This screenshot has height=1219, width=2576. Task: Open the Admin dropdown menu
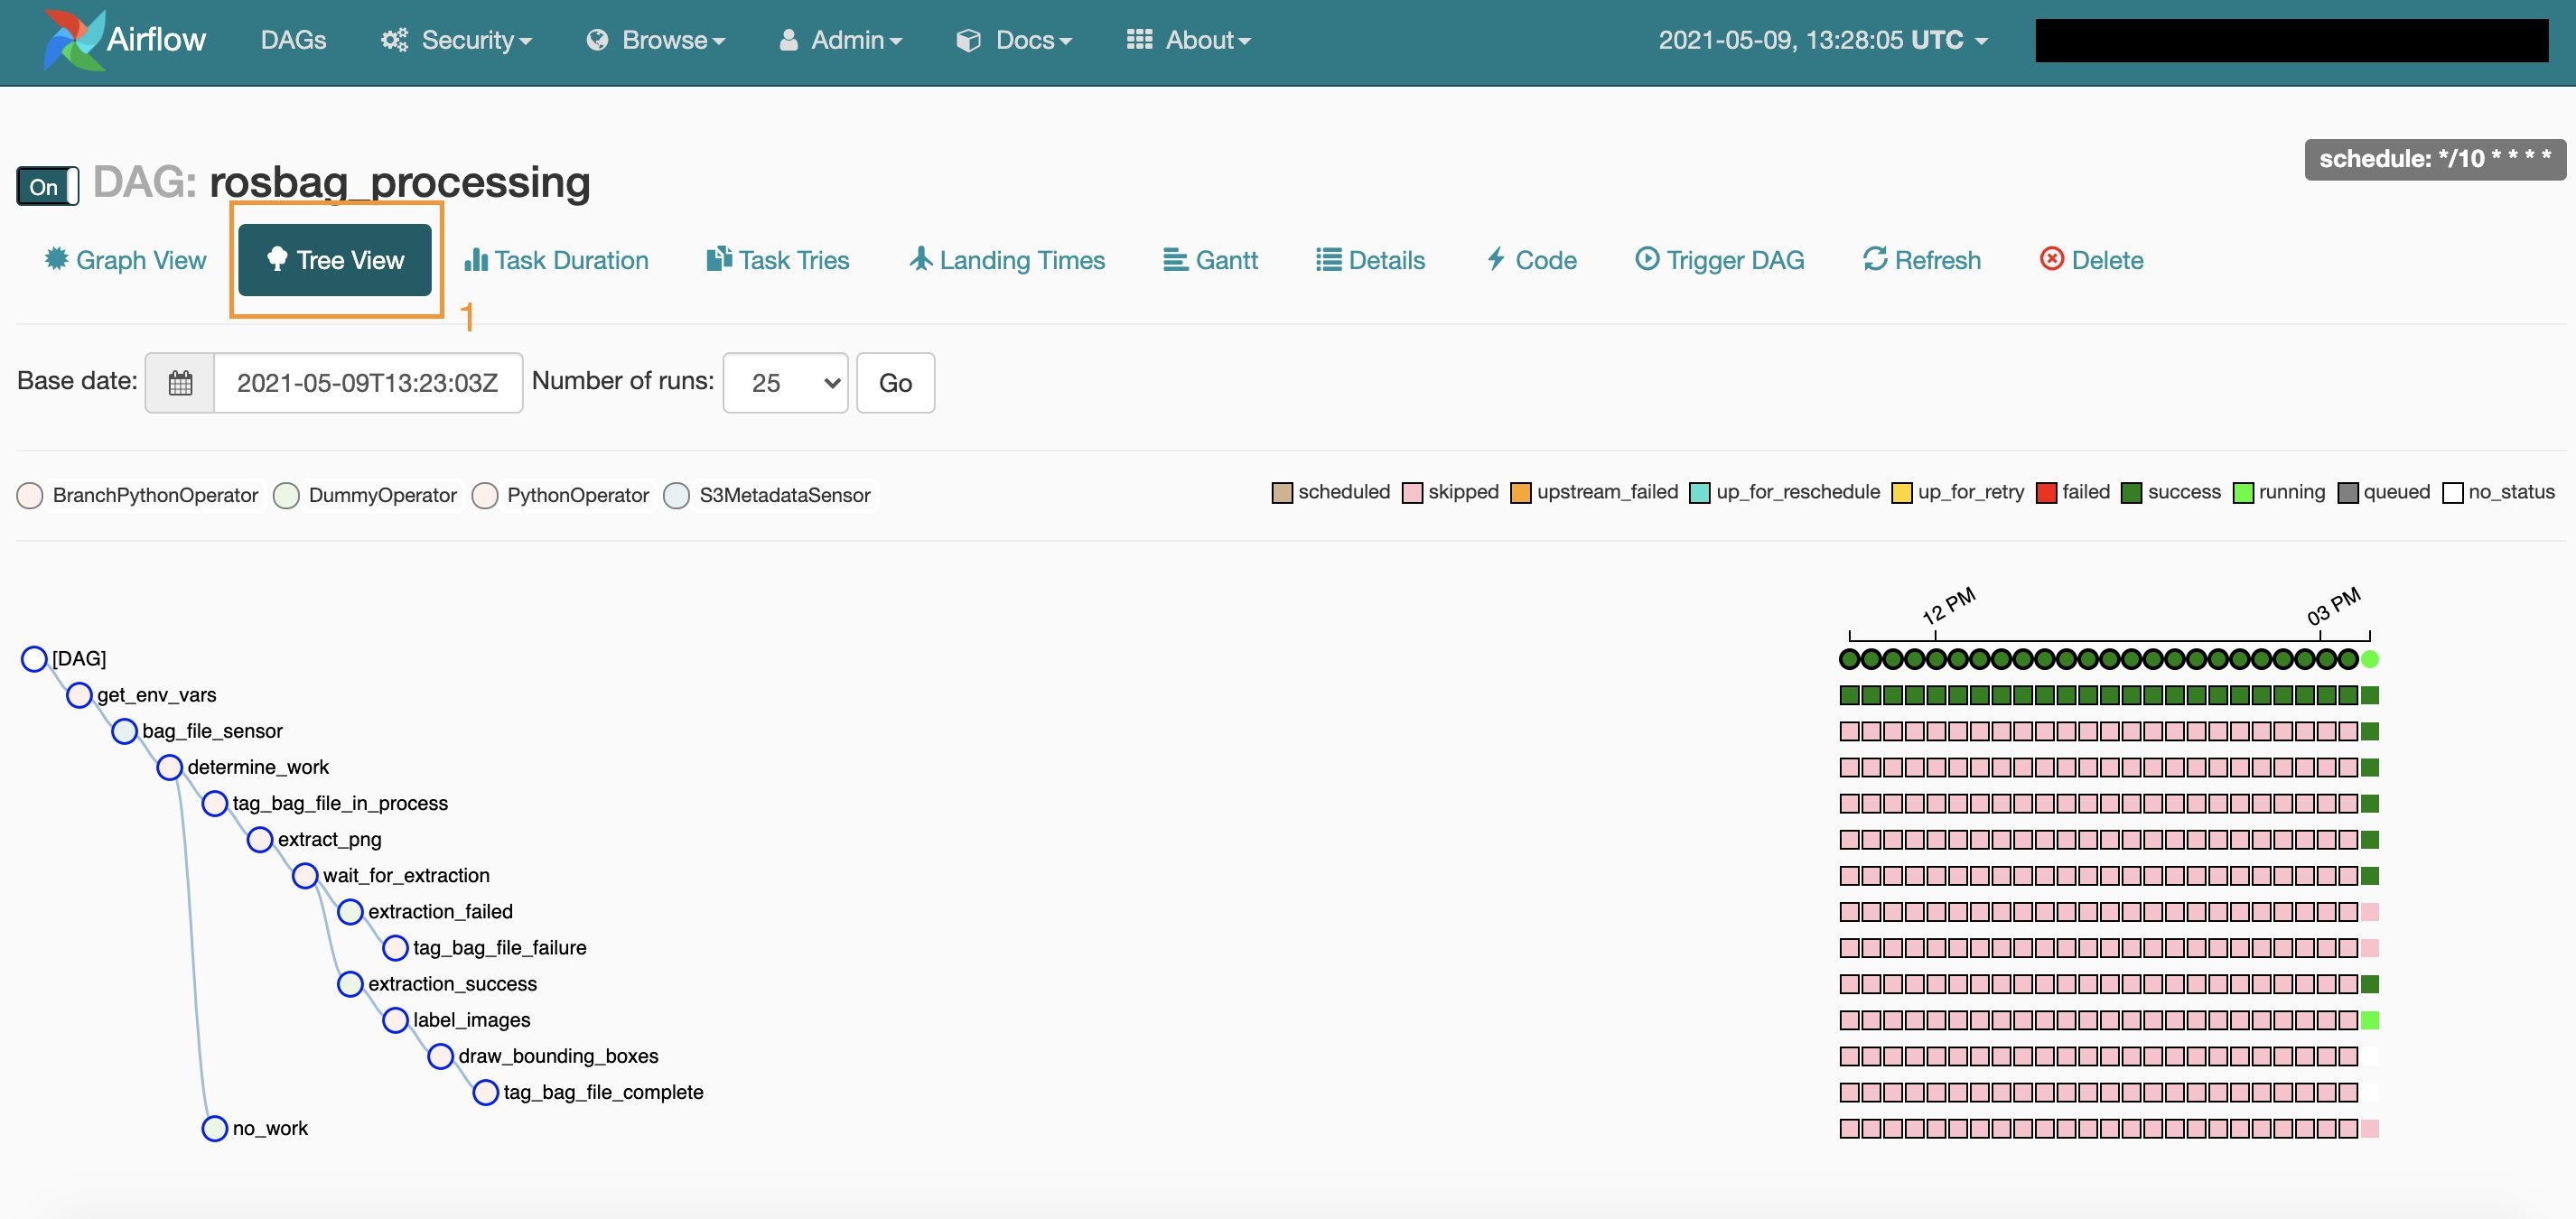pos(840,40)
